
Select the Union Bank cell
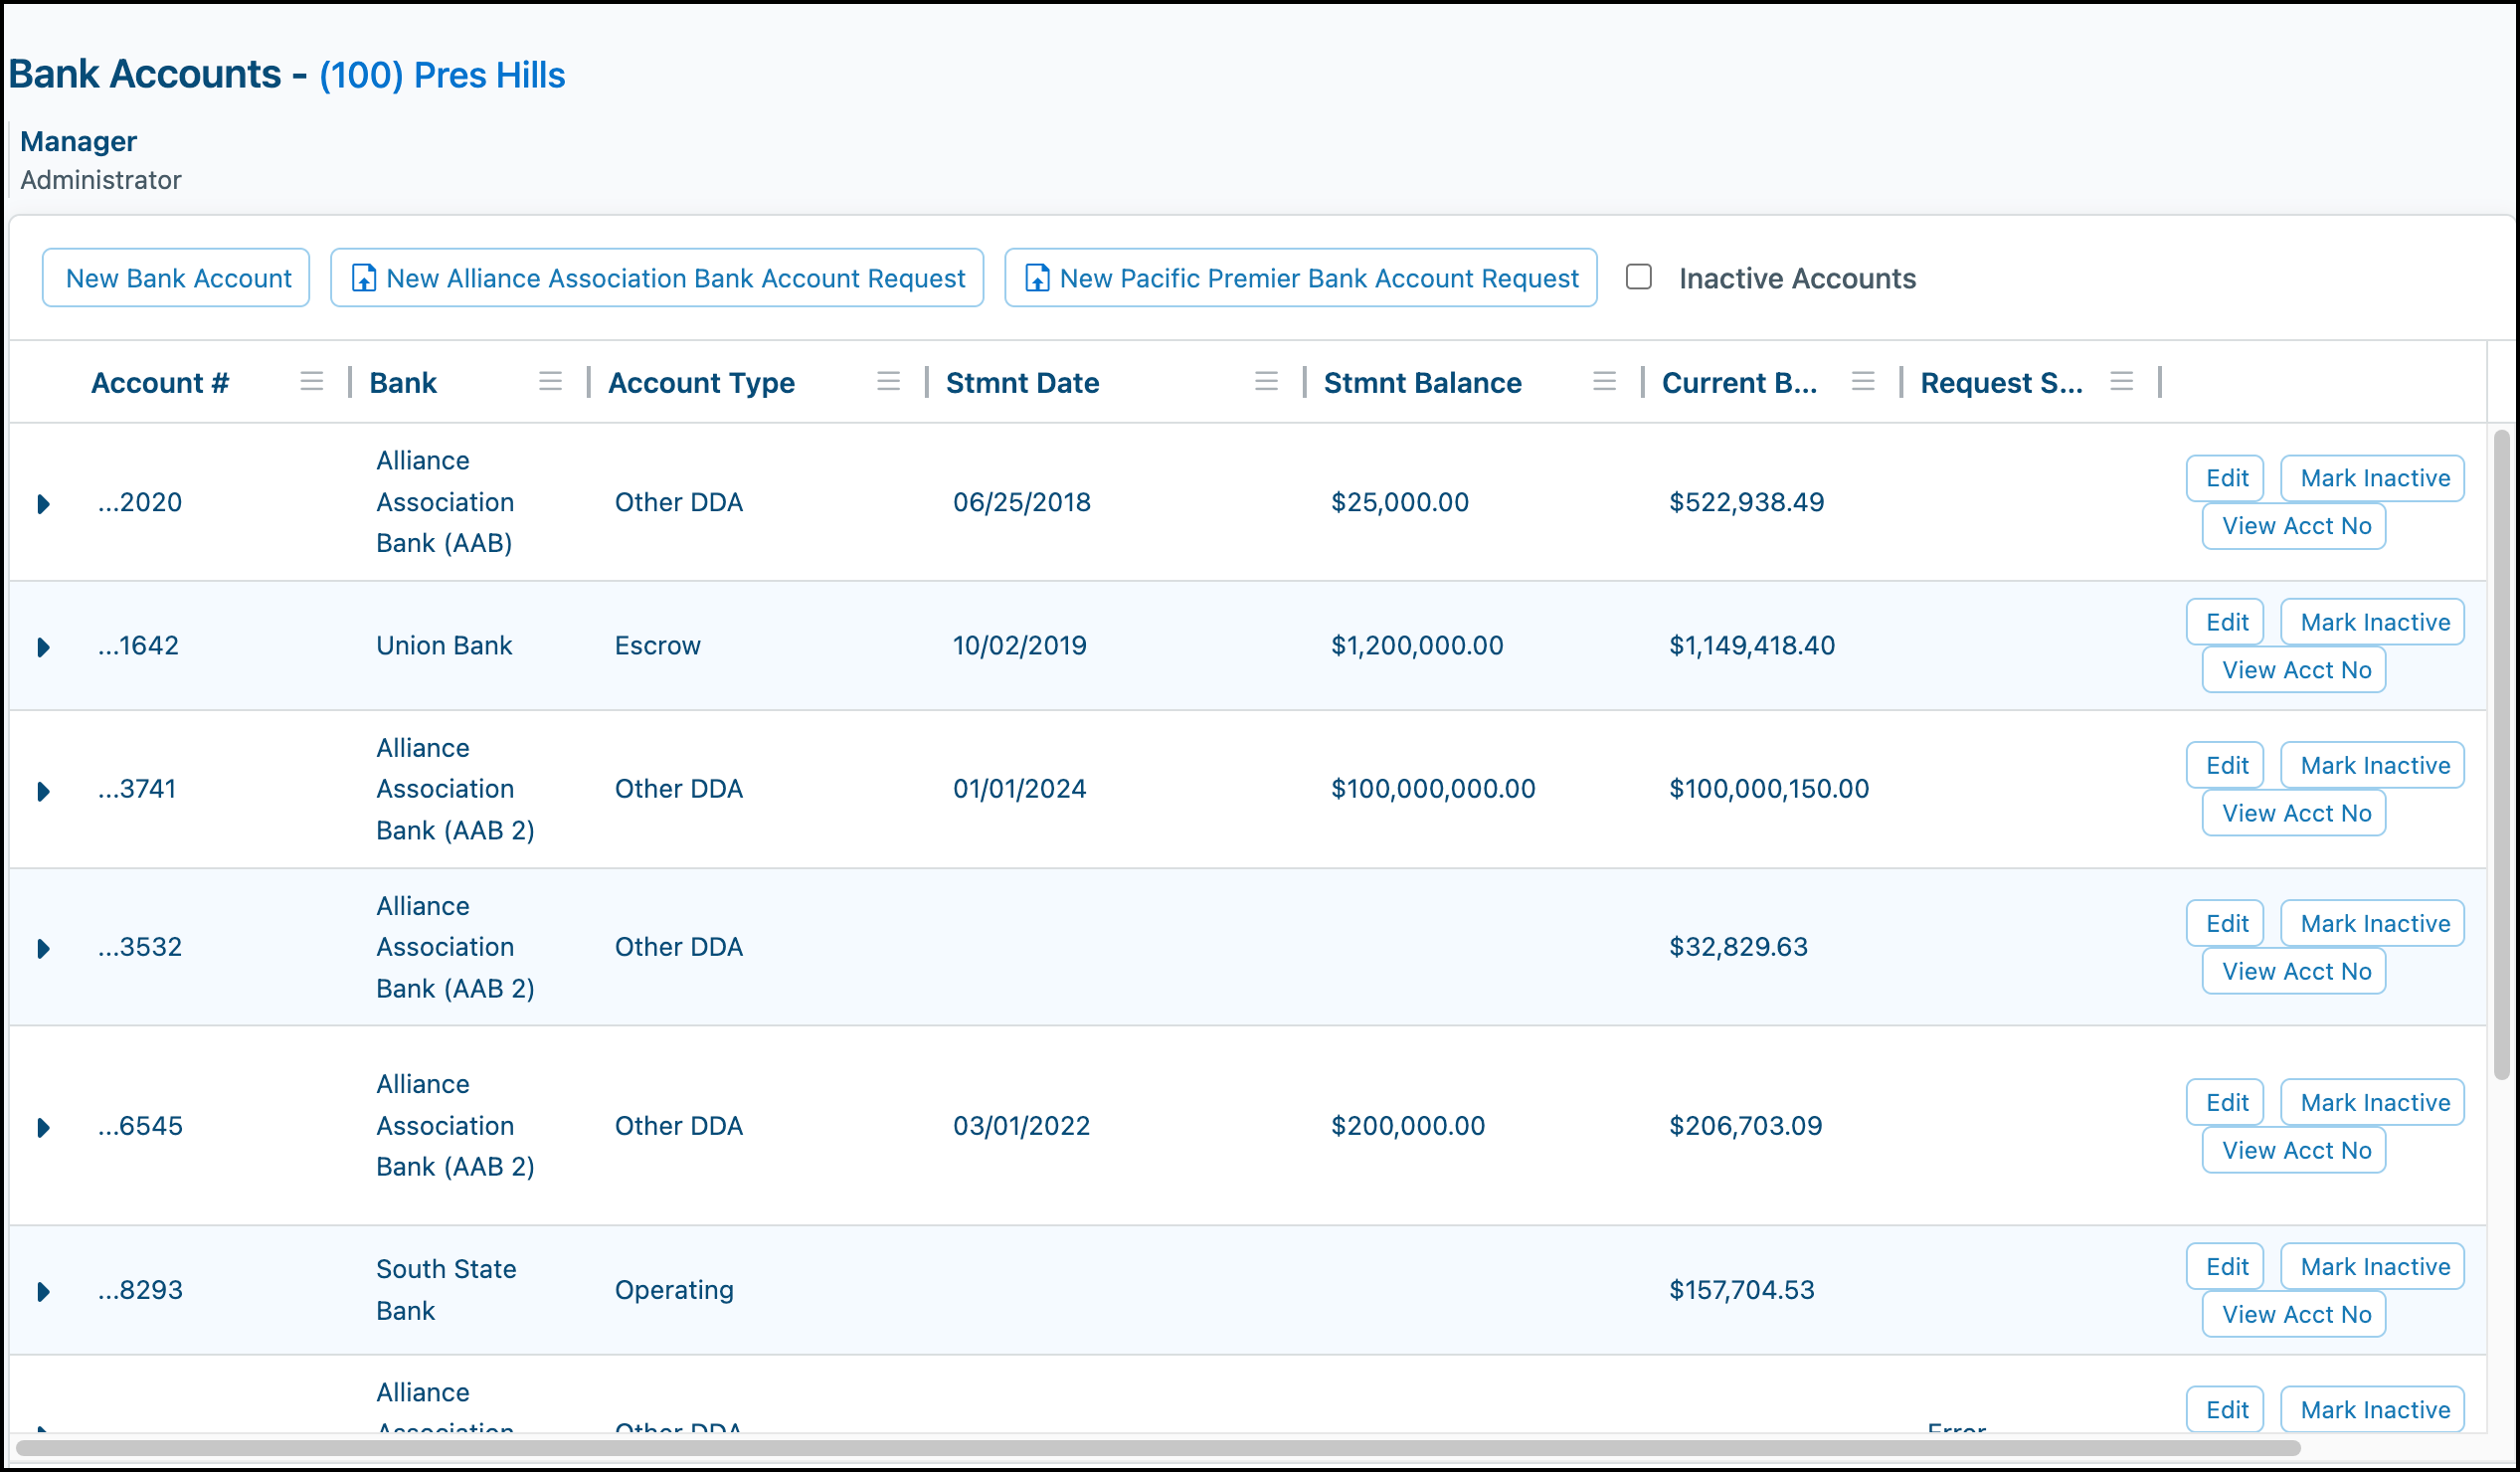pyautogui.click(x=444, y=646)
